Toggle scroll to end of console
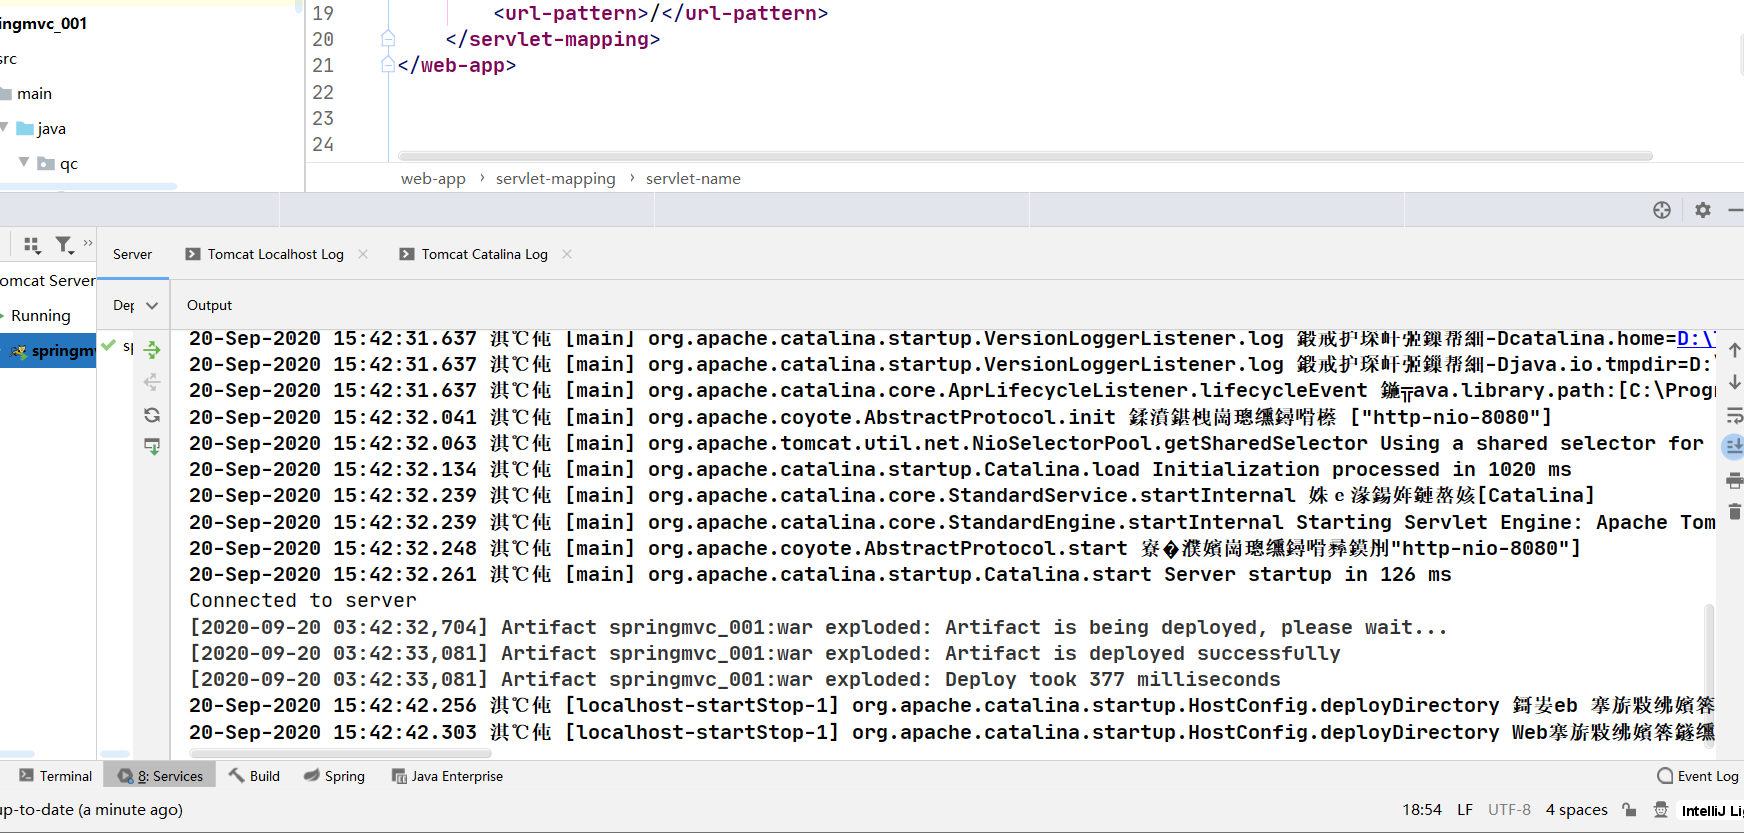1744x833 pixels. [x=1734, y=447]
